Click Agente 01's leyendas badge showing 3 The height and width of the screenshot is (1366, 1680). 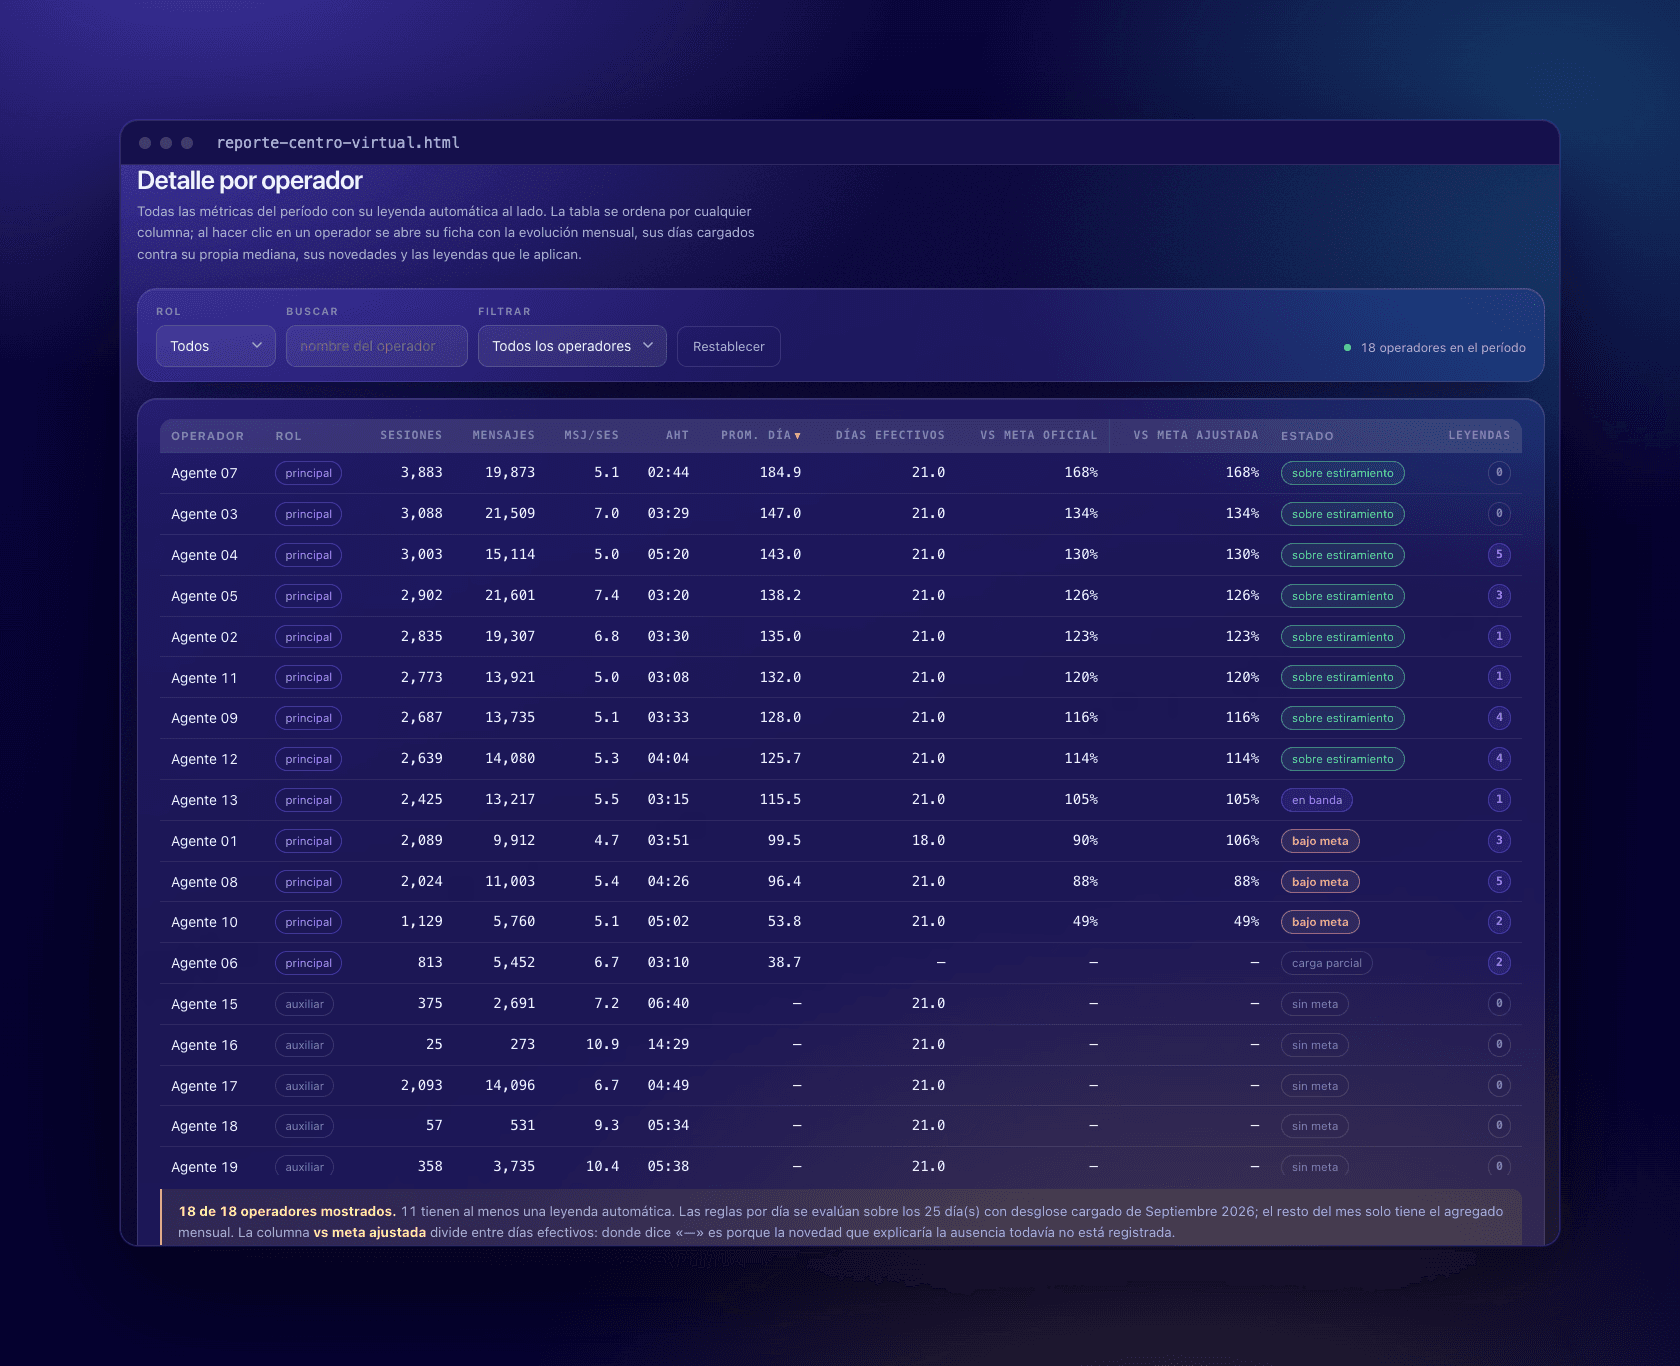coord(1498,840)
